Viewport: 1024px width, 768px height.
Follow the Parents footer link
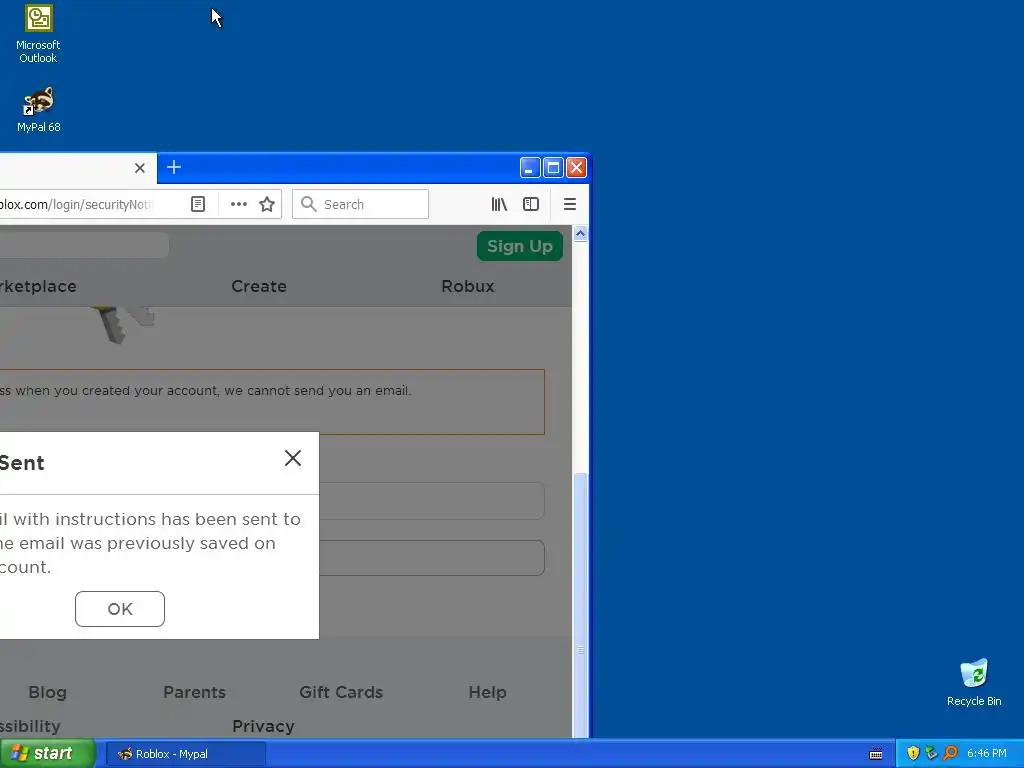[x=195, y=692]
